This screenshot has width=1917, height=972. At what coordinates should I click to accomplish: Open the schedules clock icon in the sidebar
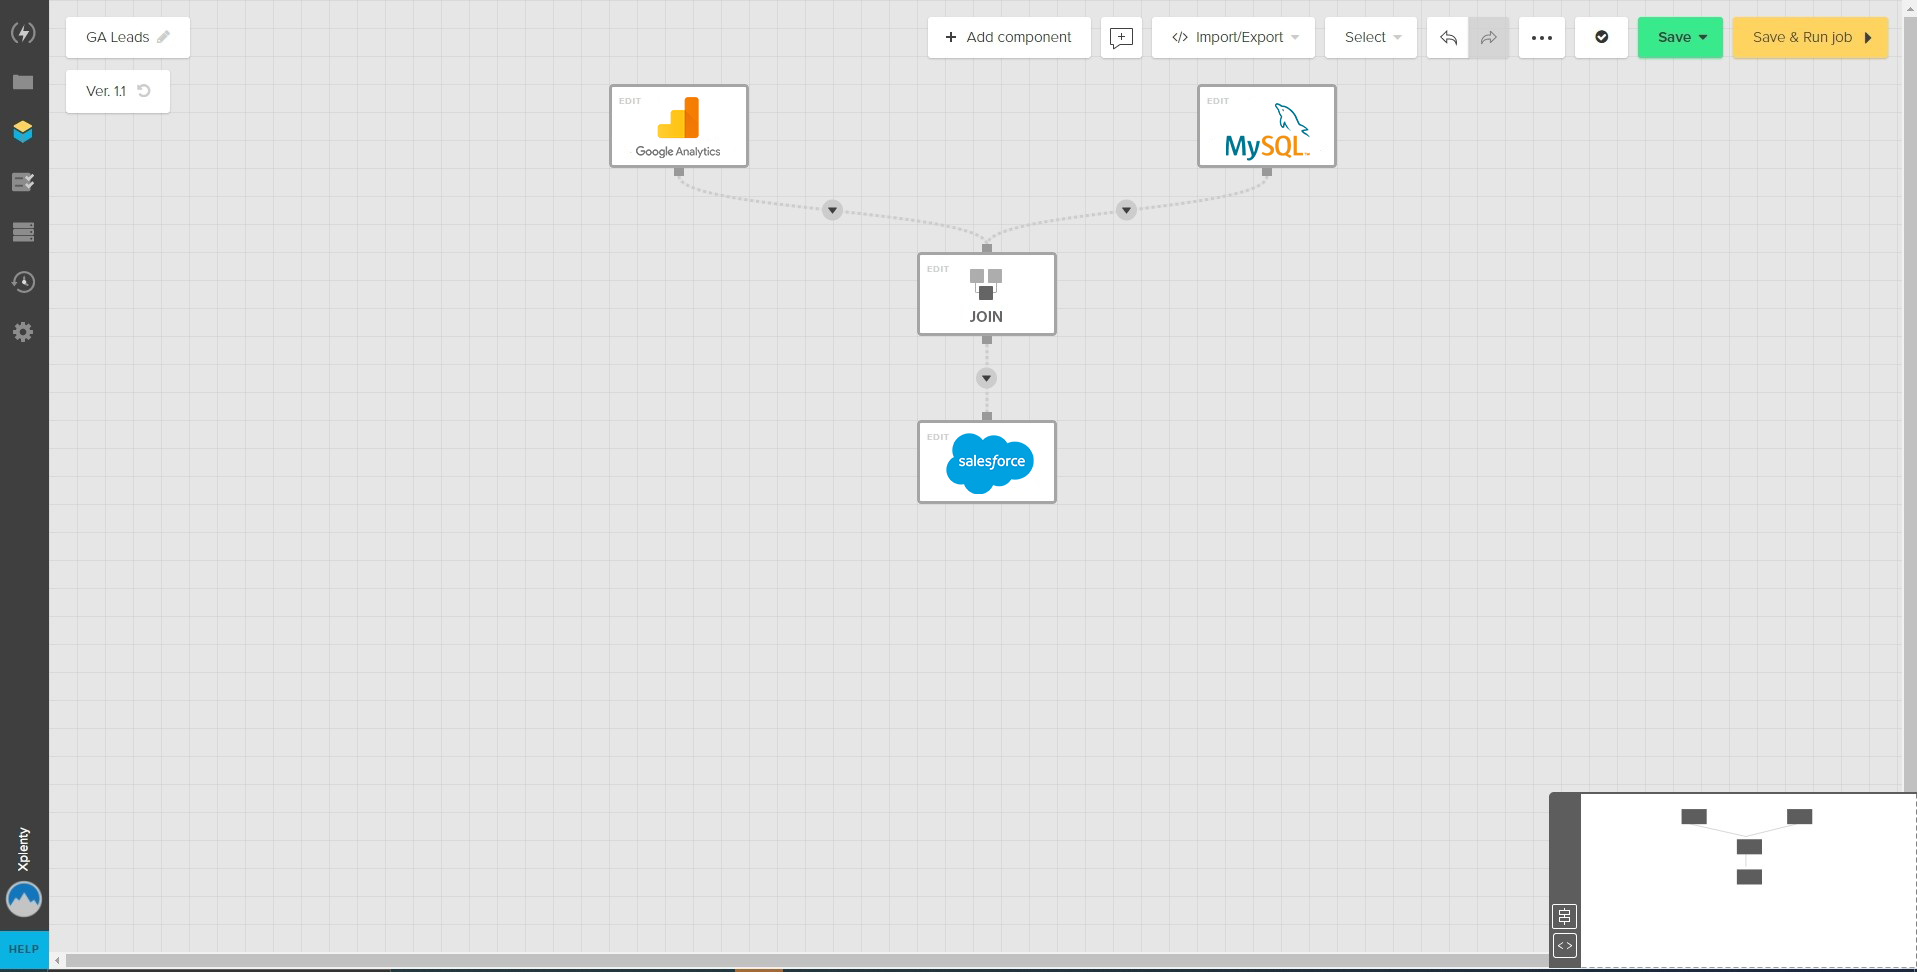pos(23,282)
